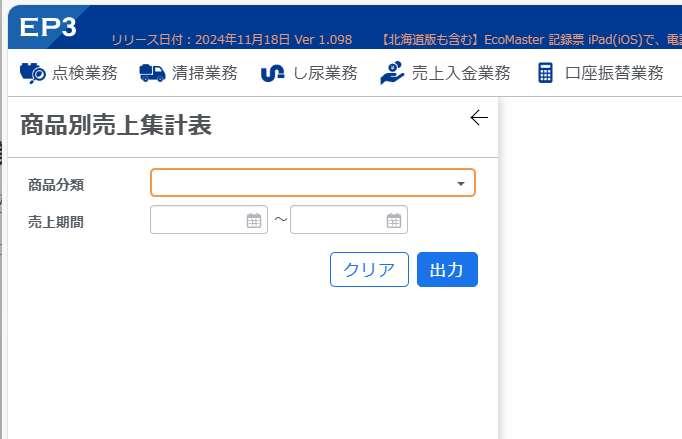The image size is (682, 439).
Task: Click the クリア button
Action: [x=369, y=270]
